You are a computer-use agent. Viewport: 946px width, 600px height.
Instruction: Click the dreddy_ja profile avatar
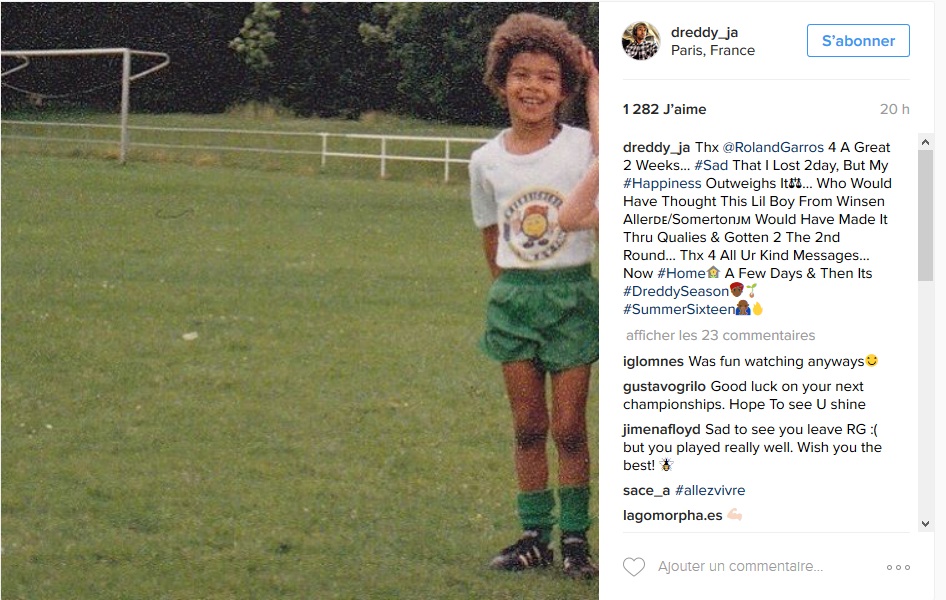[641, 41]
